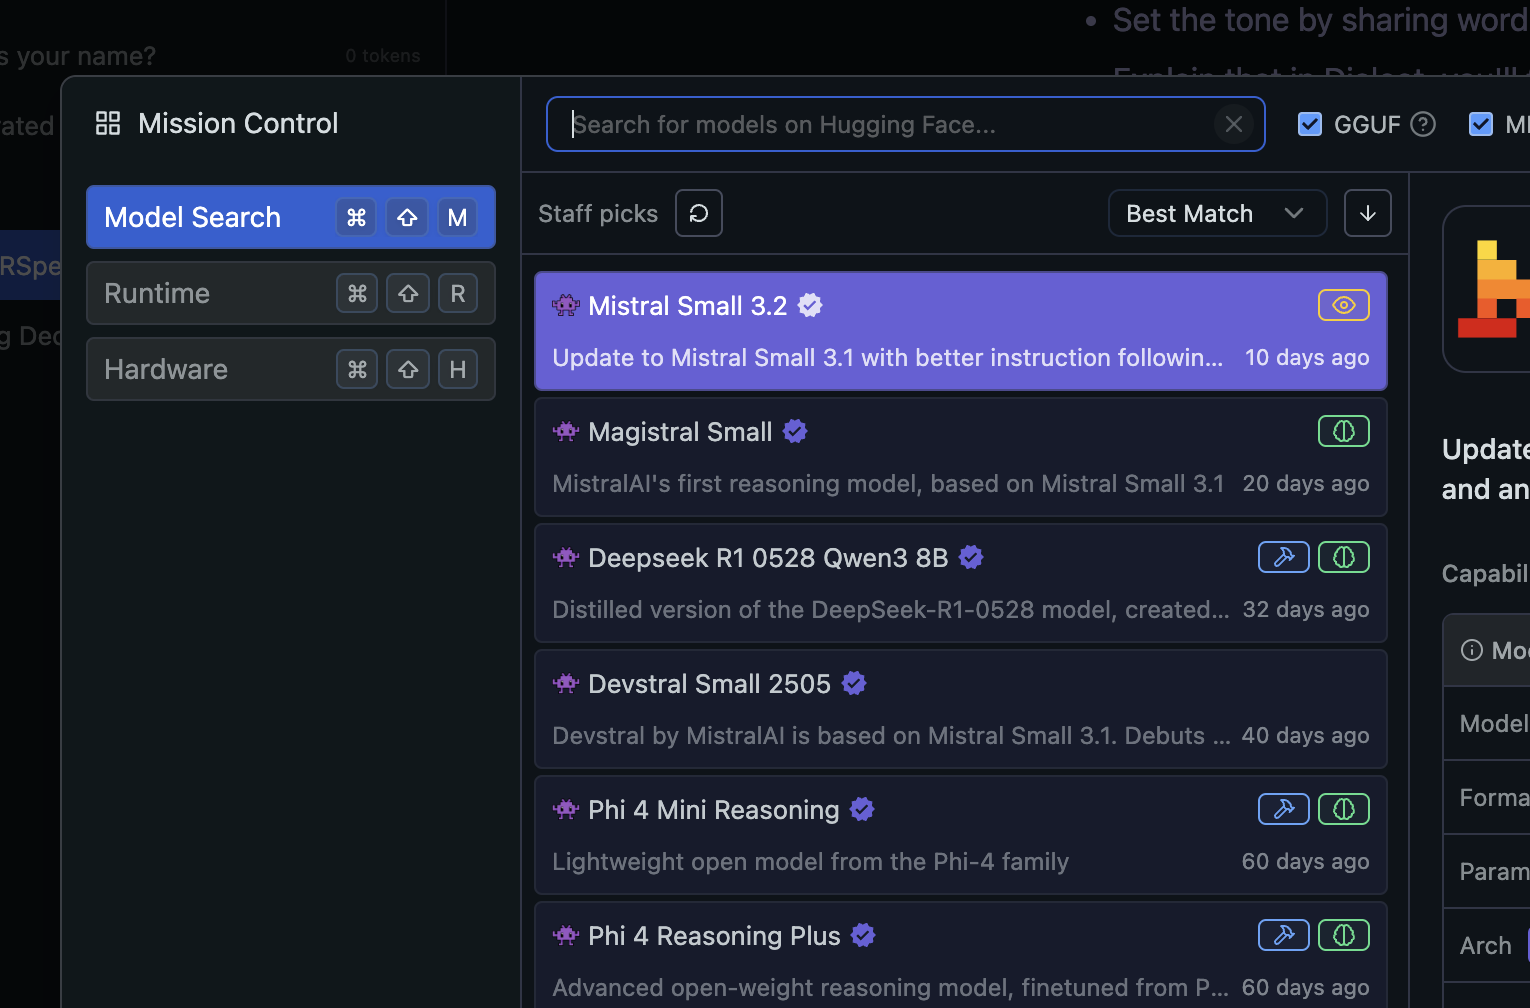The width and height of the screenshot is (1530, 1008).
Task: Switch to the Hardware tab
Action: [x=291, y=369]
